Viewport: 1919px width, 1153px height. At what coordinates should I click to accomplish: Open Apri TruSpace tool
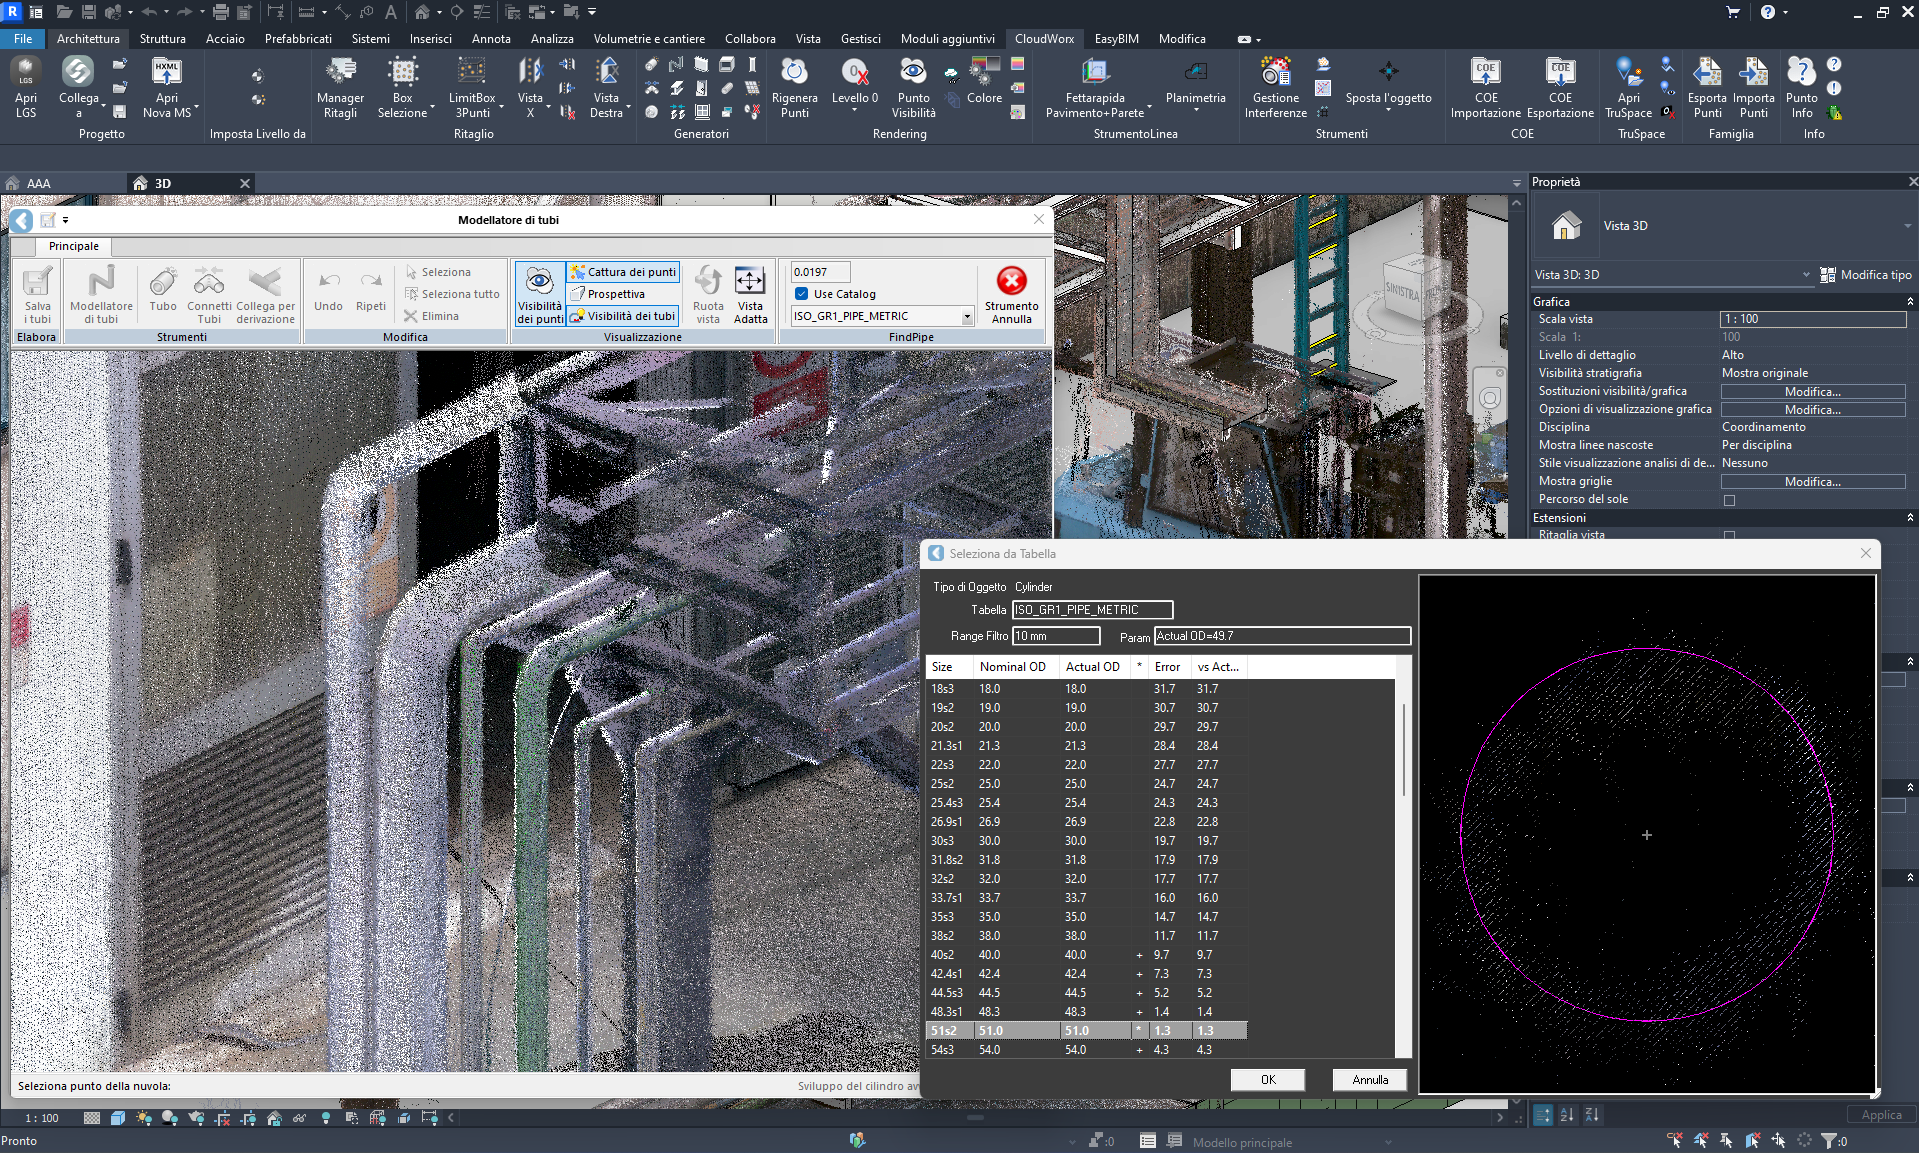click(1628, 87)
